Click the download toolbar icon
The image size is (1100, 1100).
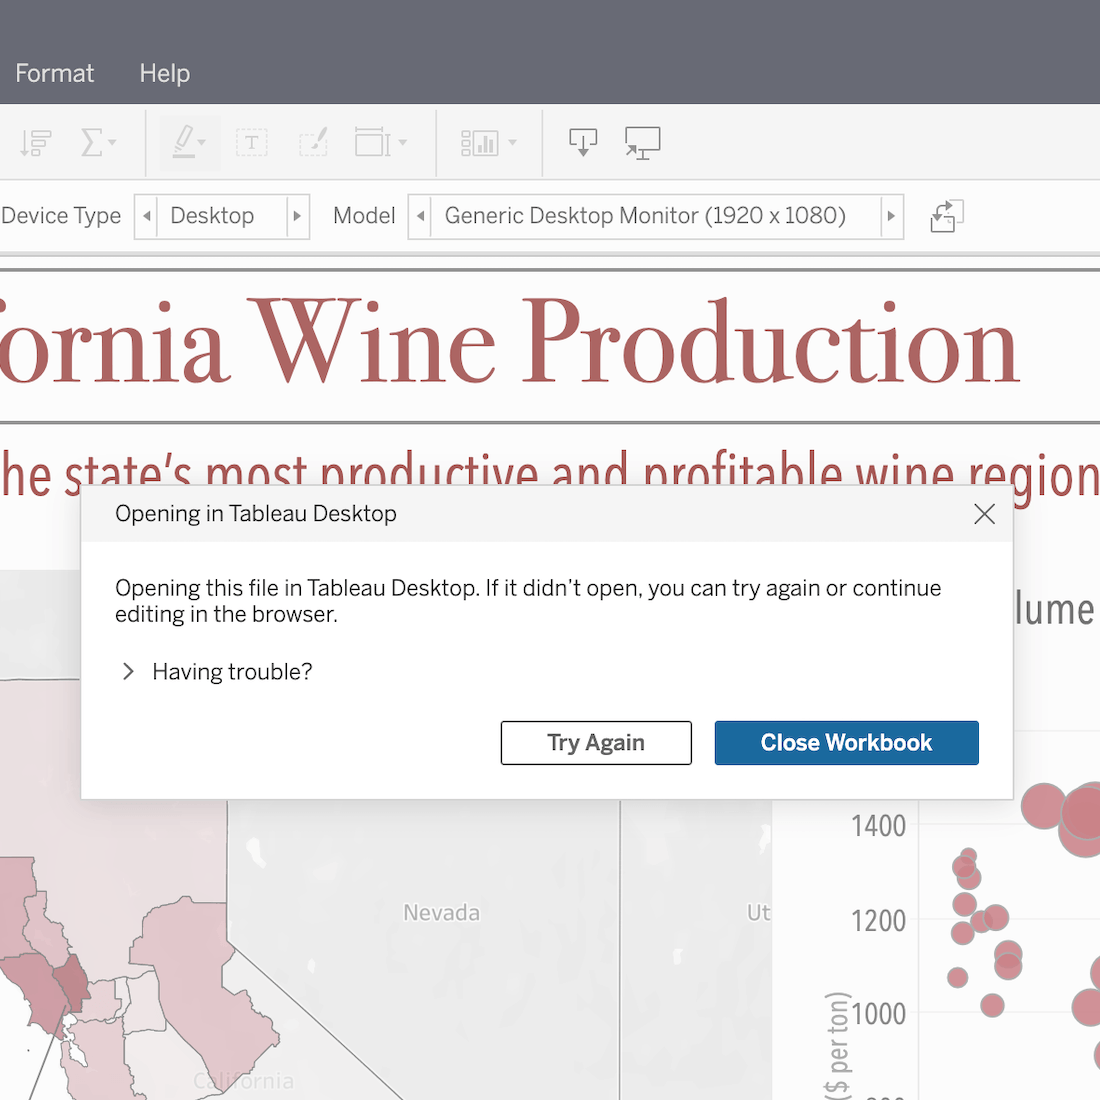(x=583, y=143)
